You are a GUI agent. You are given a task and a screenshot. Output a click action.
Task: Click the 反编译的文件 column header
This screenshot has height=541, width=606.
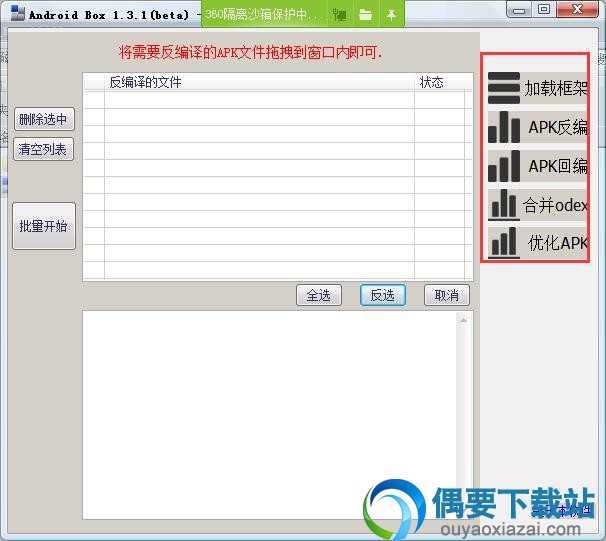click(x=259, y=82)
